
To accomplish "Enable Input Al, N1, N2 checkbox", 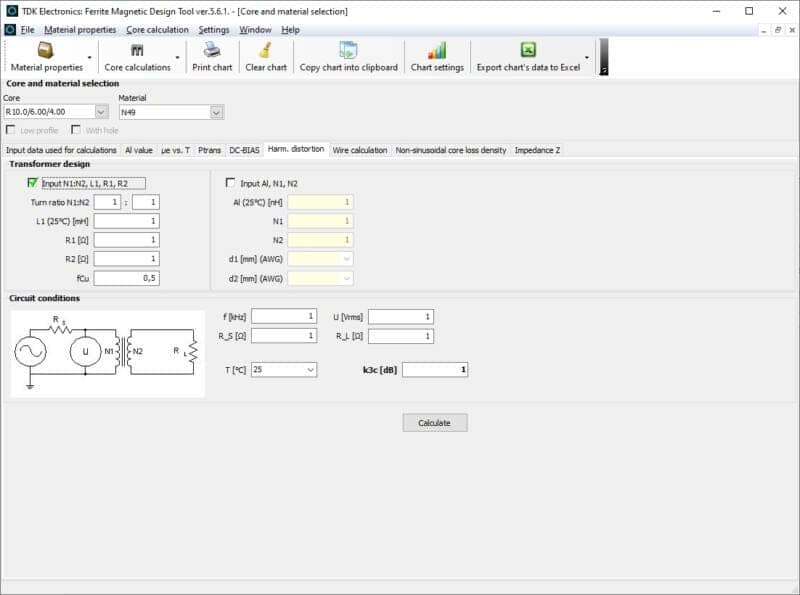I will (x=231, y=183).
